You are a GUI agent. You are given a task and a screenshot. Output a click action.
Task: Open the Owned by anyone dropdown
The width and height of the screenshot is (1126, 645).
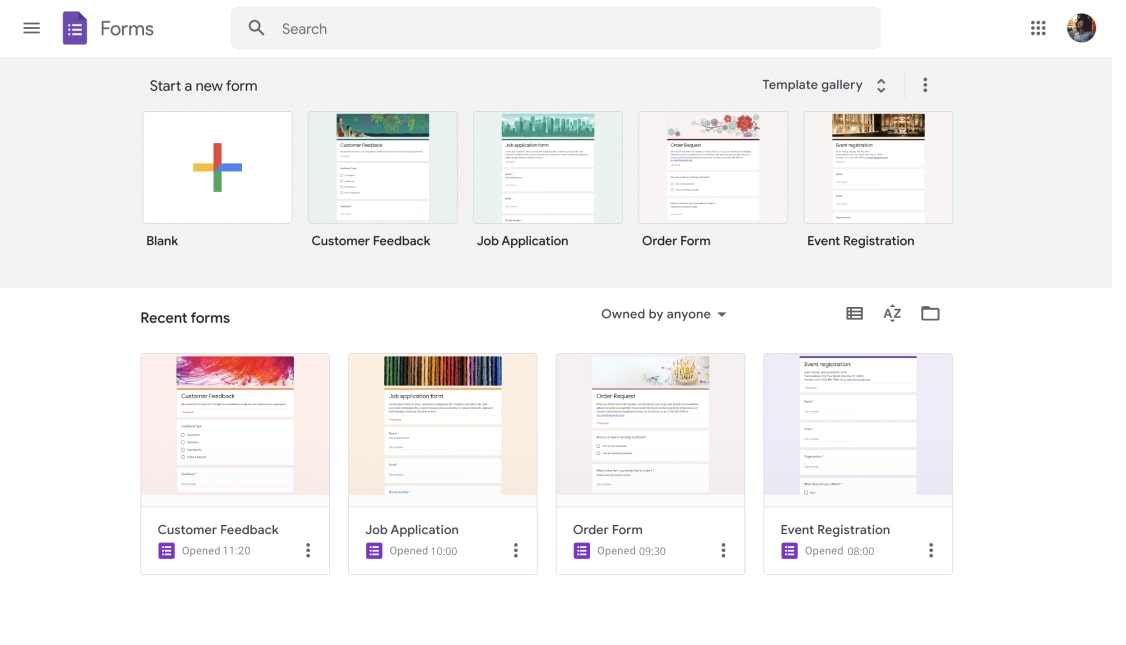coord(663,314)
